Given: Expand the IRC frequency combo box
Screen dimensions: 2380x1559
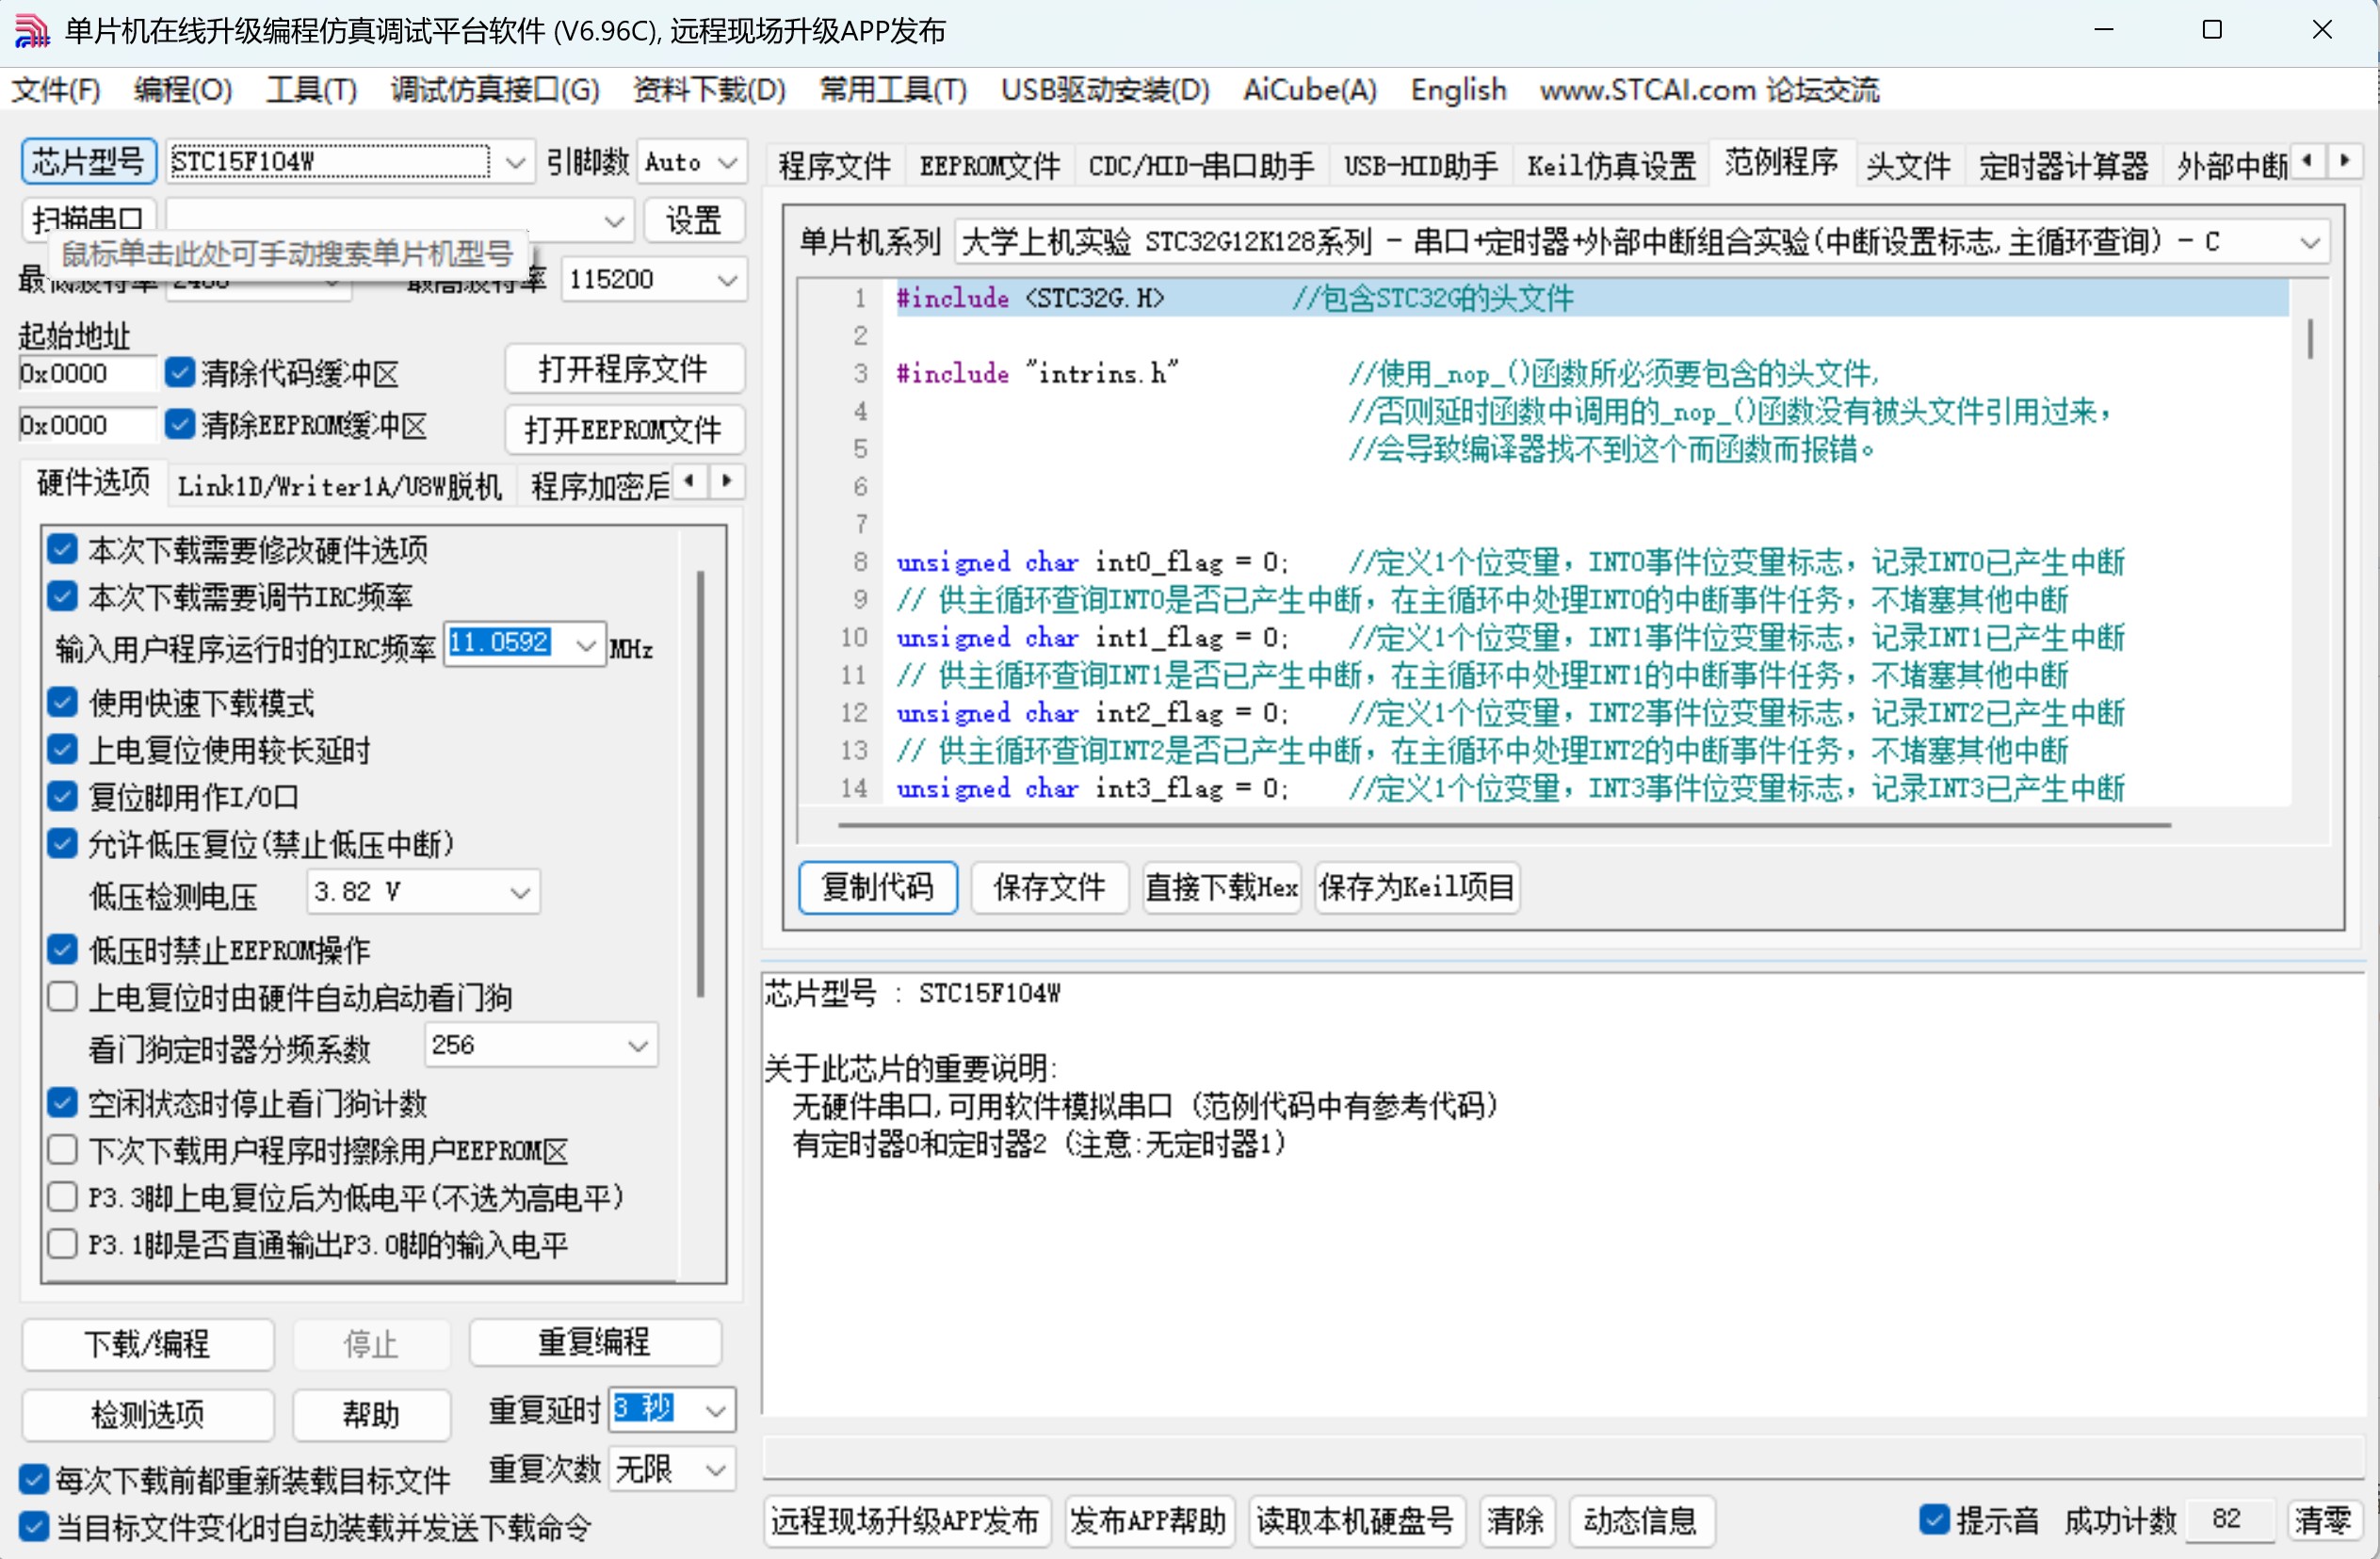Looking at the screenshot, I should (x=586, y=645).
